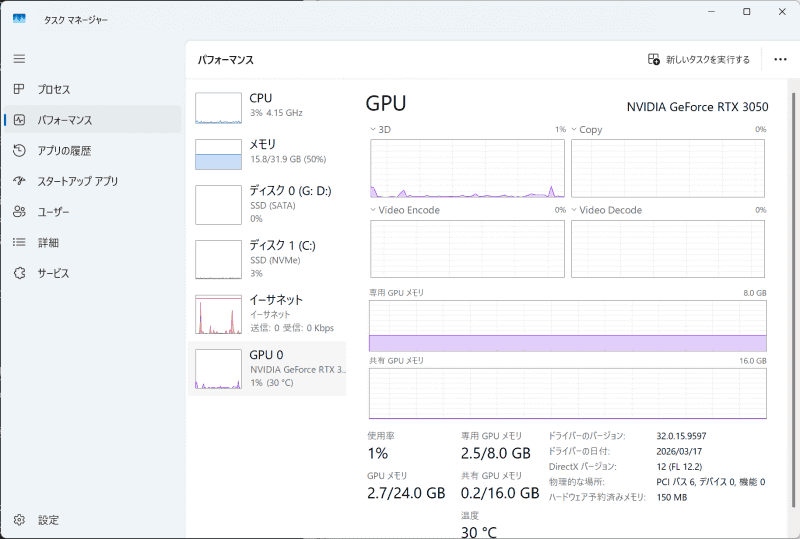Open the three-dots more options menu
800x539 pixels.
pyautogui.click(x=780, y=59)
